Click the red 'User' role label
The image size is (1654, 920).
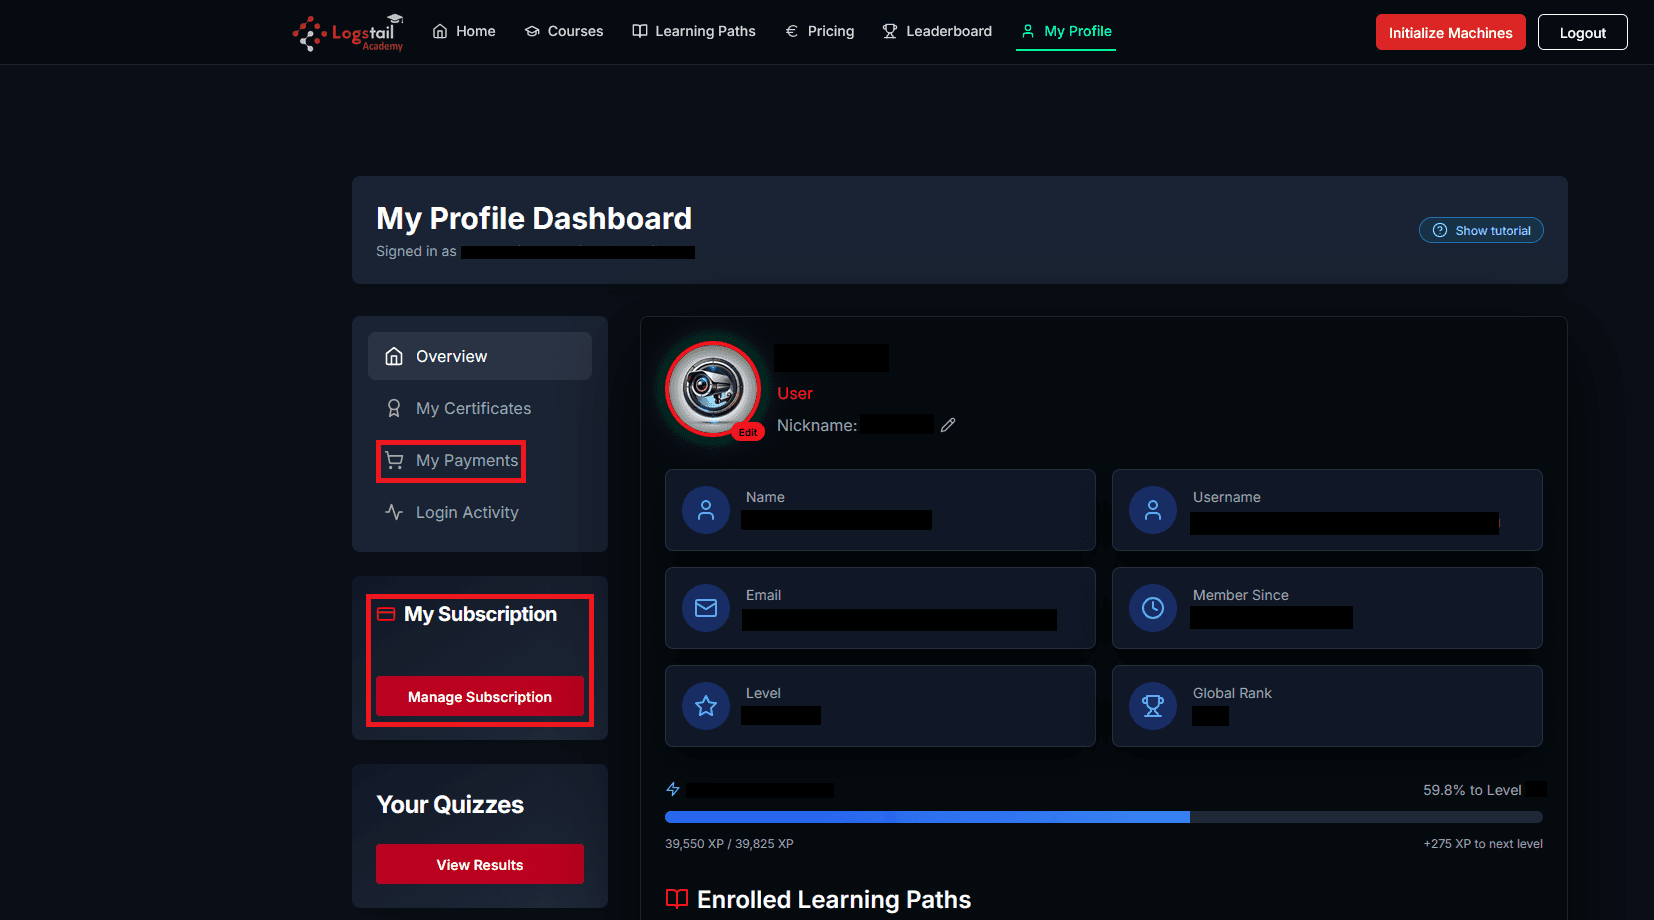click(x=795, y=394)
